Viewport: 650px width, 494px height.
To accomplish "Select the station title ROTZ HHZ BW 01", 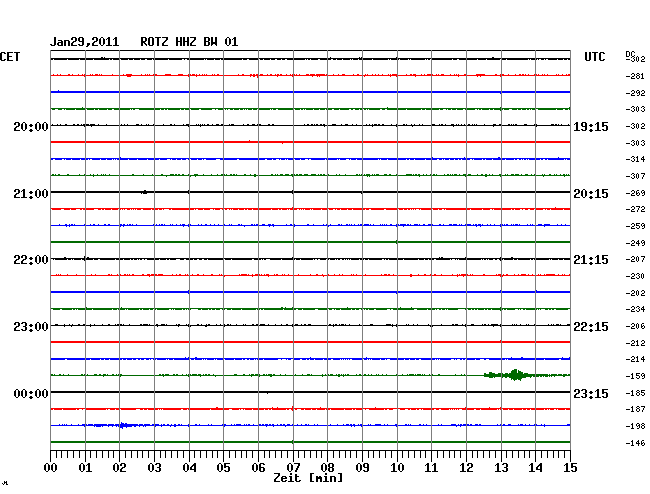I will (189, 42).
